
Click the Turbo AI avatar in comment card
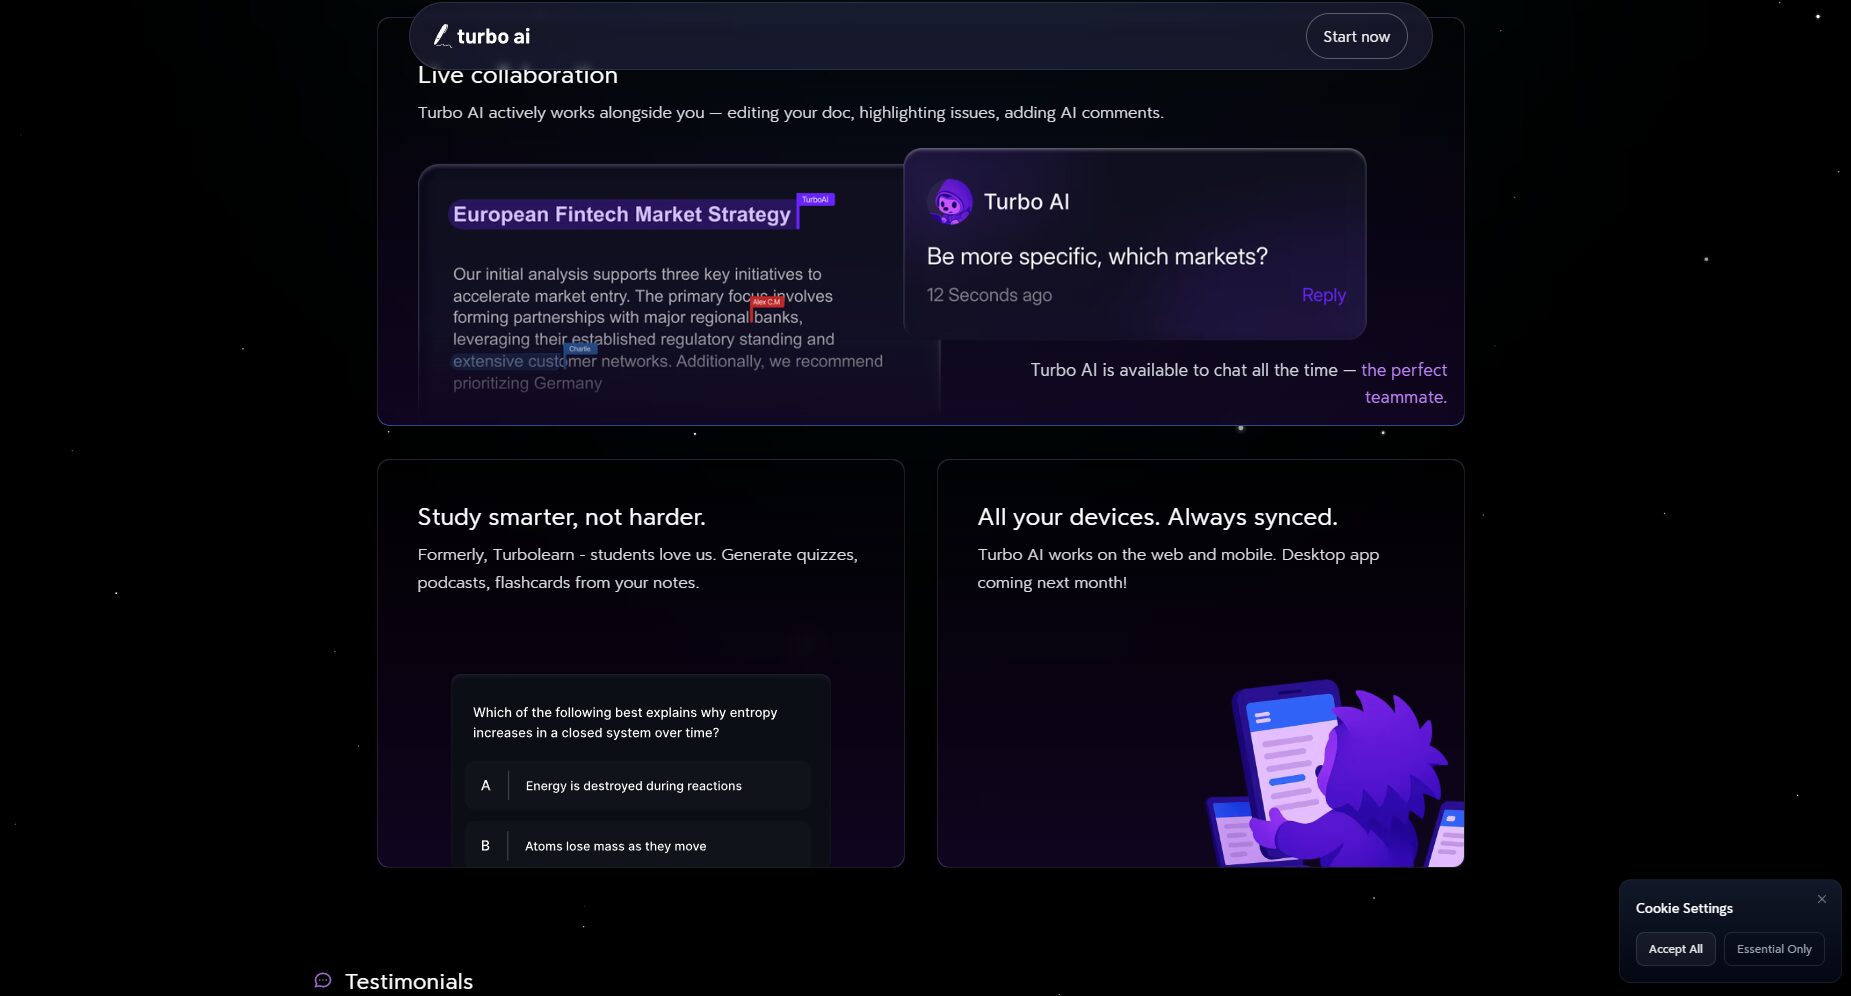tap(949, 202)
